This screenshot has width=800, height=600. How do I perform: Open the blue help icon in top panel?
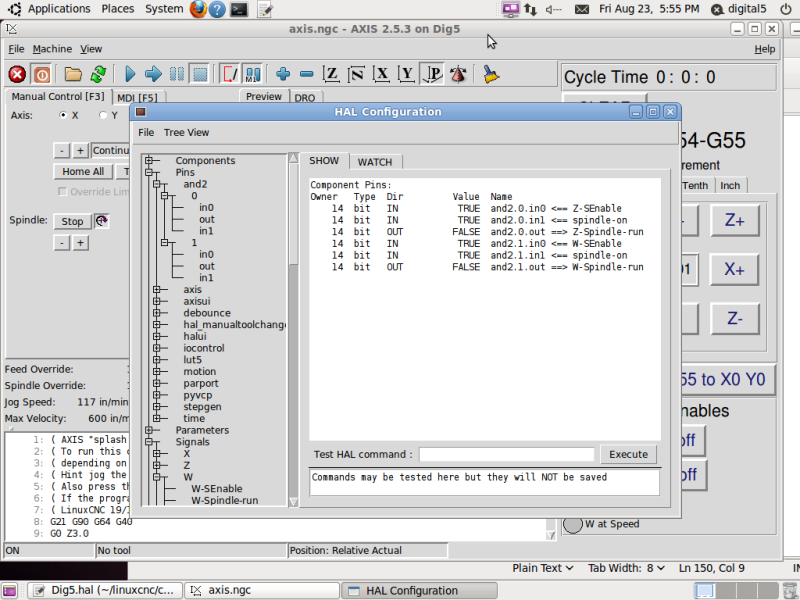(x=217, y=9)
